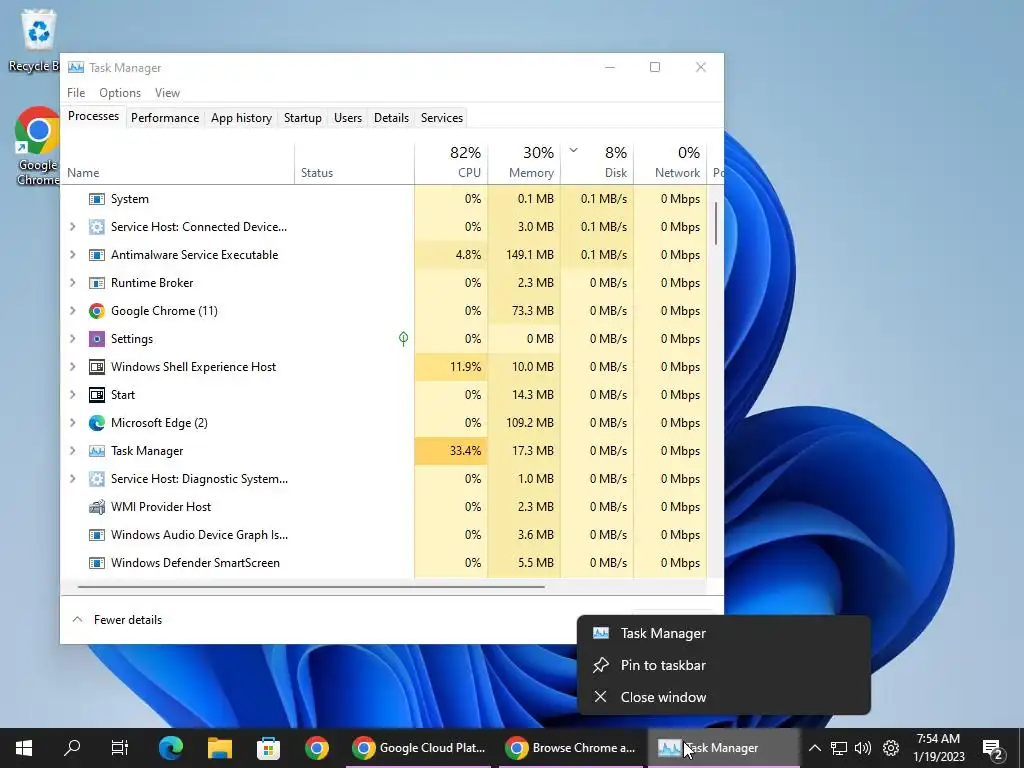Expand the Google Chrome (11) group
Viewport: 1024px width, 768px height.
click(72, 311)
